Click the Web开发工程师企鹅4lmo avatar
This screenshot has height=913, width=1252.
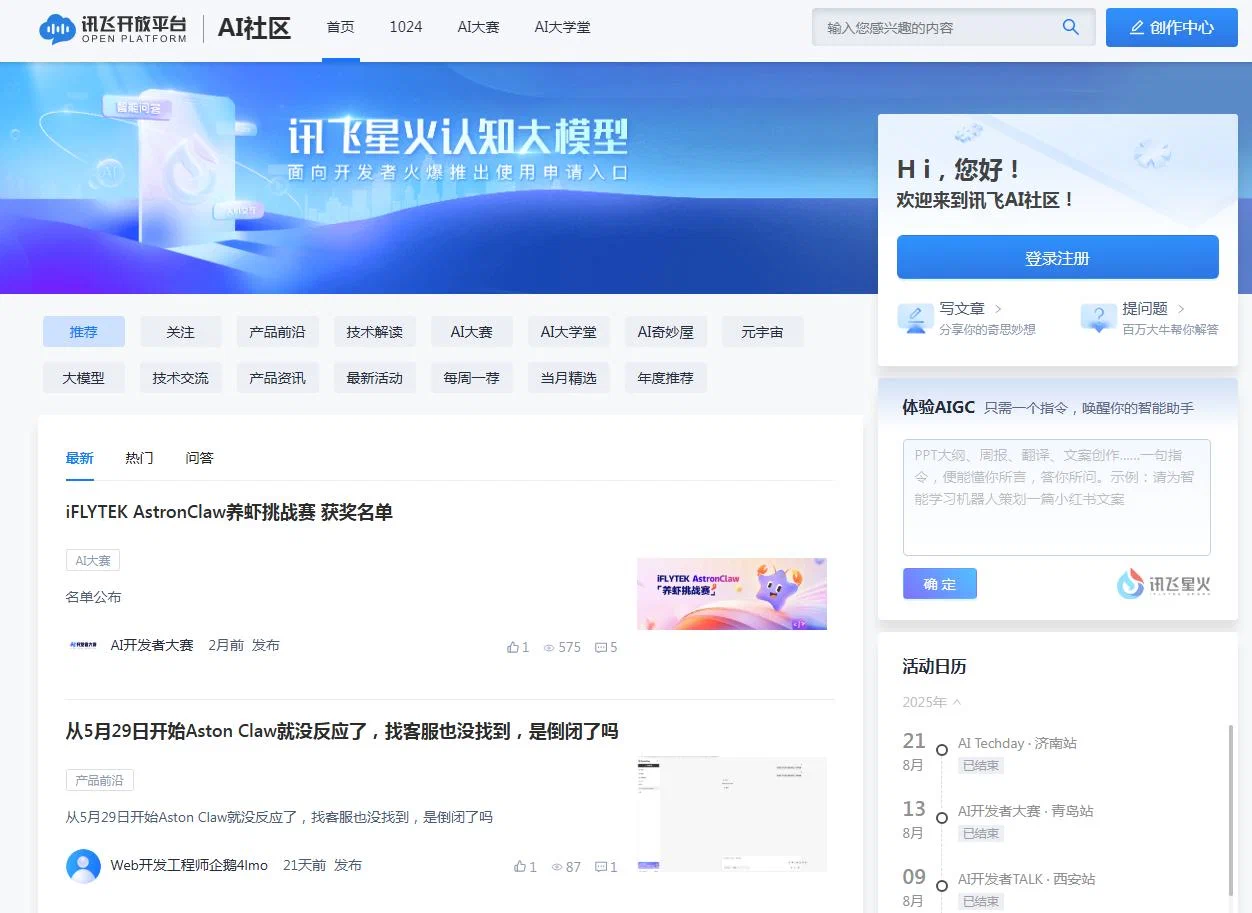point(83,866)
